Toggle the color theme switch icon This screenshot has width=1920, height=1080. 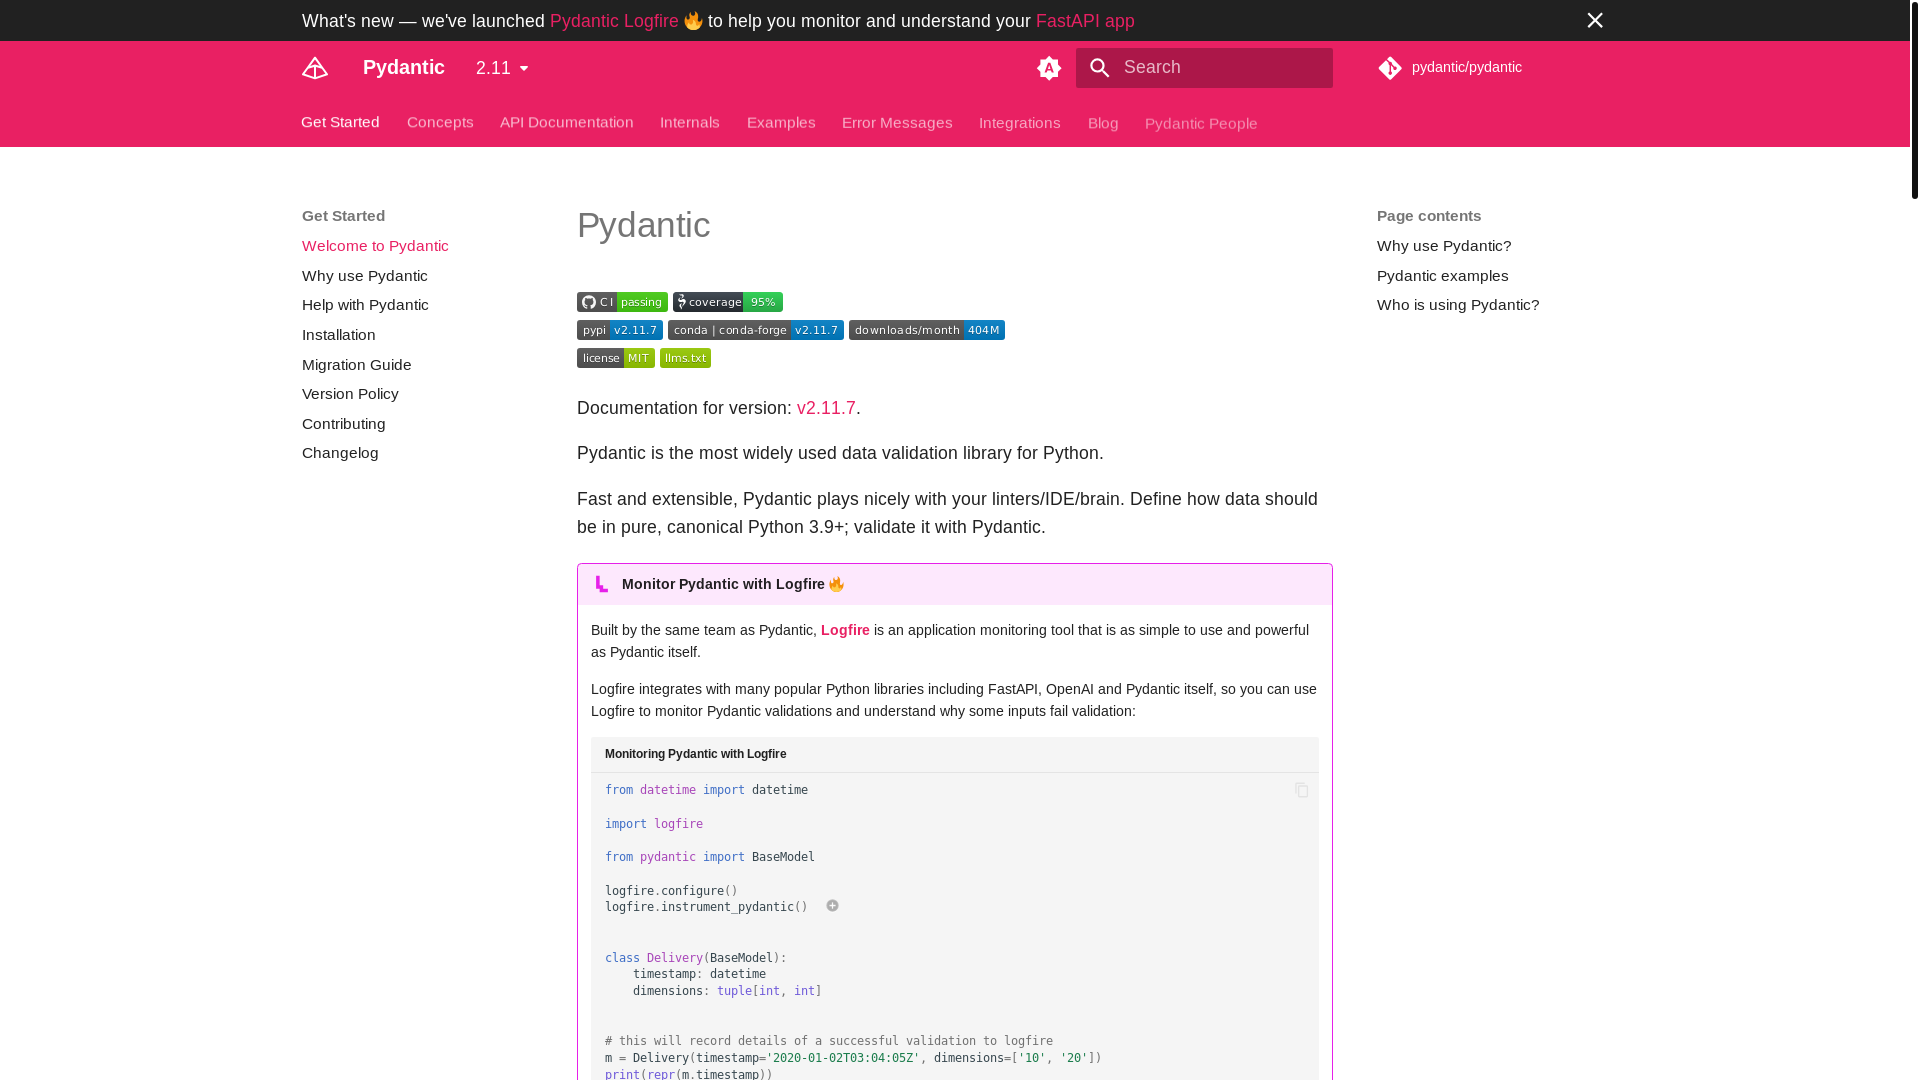1049,68
